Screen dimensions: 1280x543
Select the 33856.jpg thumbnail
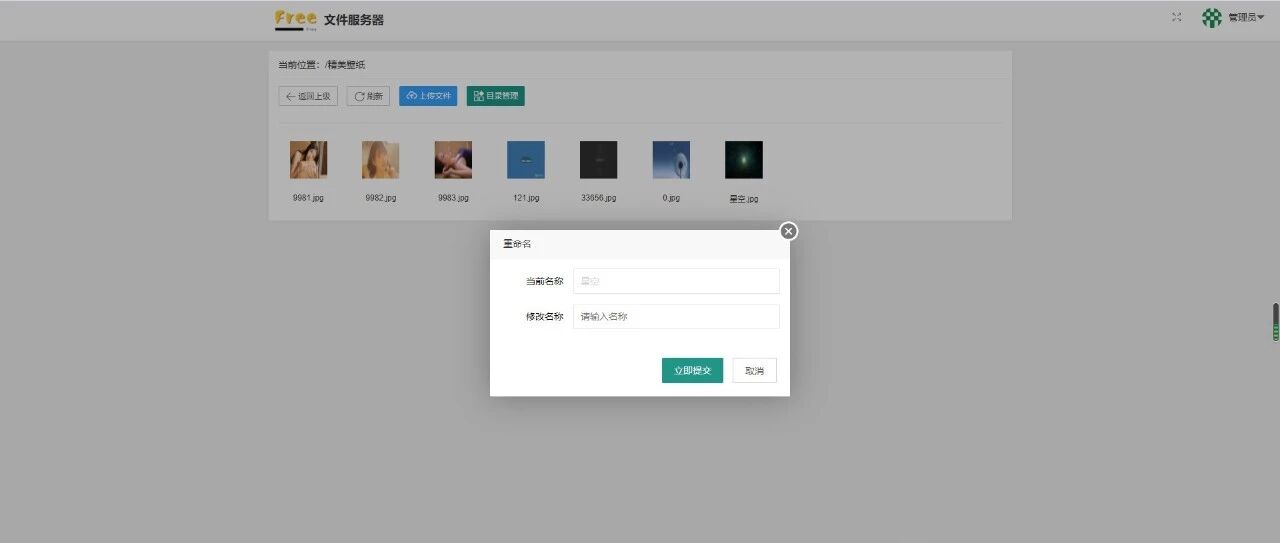(598, 160)
